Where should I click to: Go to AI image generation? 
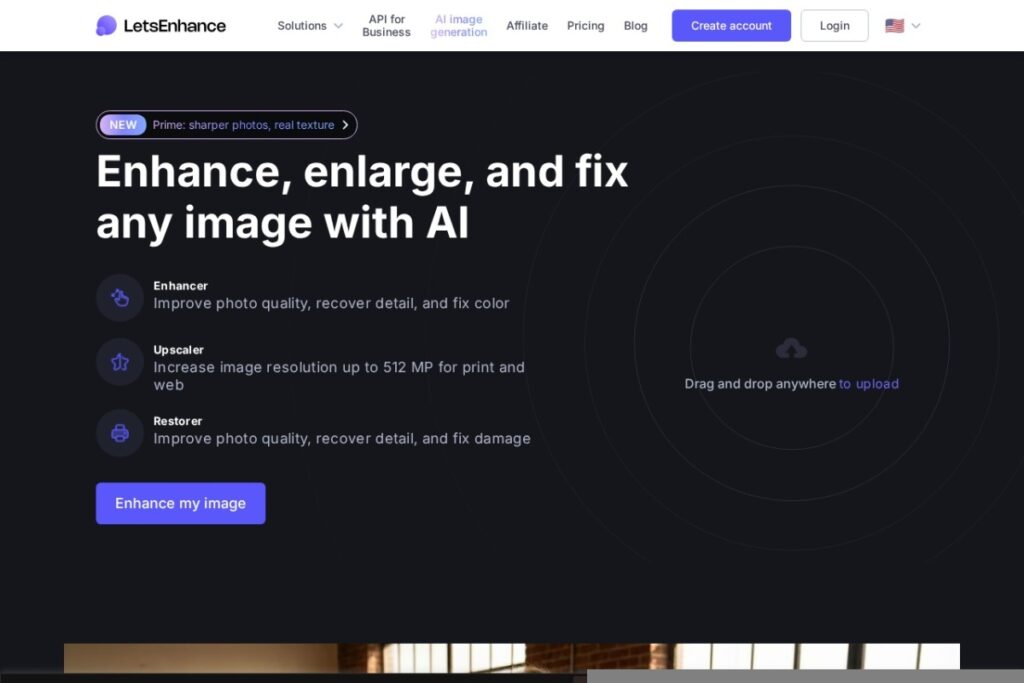(x=458, y=25)
